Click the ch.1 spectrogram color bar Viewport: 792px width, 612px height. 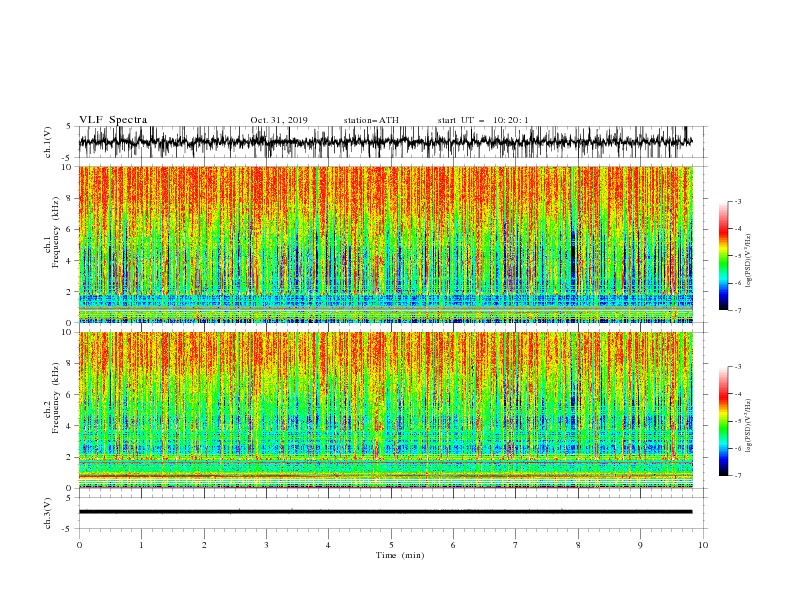click(x=723, y=256)
